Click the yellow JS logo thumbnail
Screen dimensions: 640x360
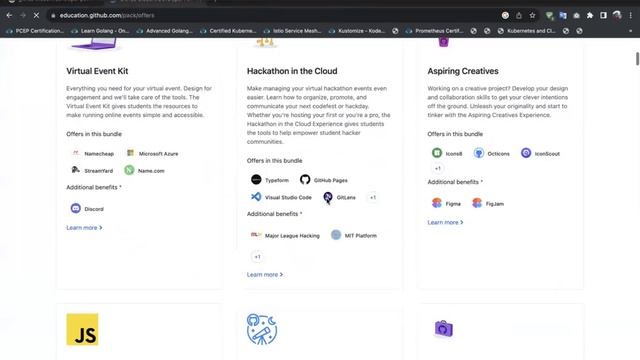82,329
